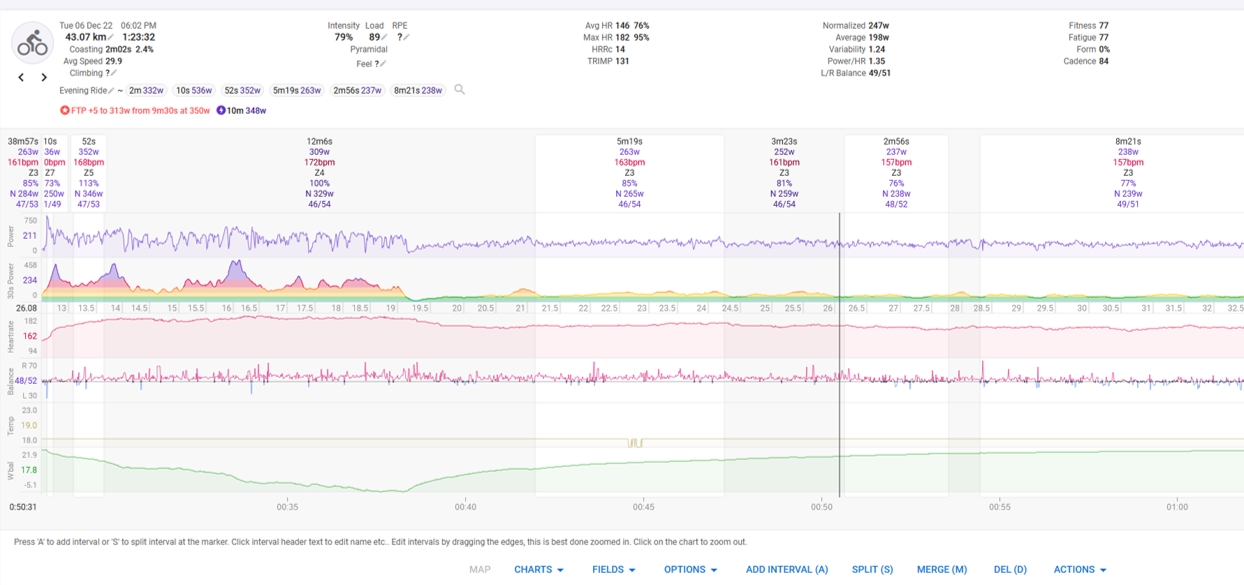Click the MAP tab at bottom
The width and height of the screenshot is (1244, 585).
coord(480,569)
